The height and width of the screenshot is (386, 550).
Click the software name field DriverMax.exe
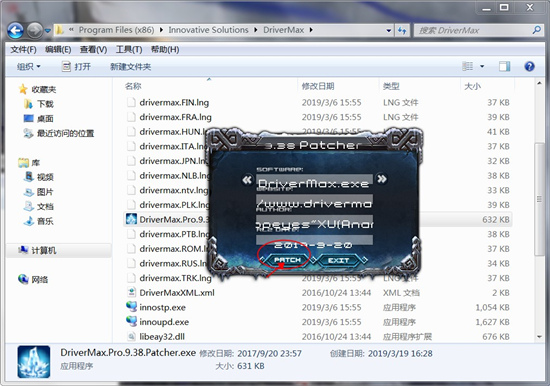point(314,183)
